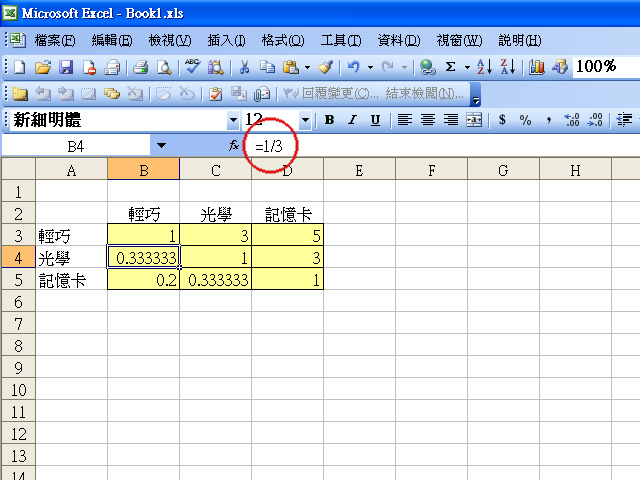The width and height of the screenshot is (640, 480).
Task: Decrease decimal places
Action: click(x=595, y=120)
